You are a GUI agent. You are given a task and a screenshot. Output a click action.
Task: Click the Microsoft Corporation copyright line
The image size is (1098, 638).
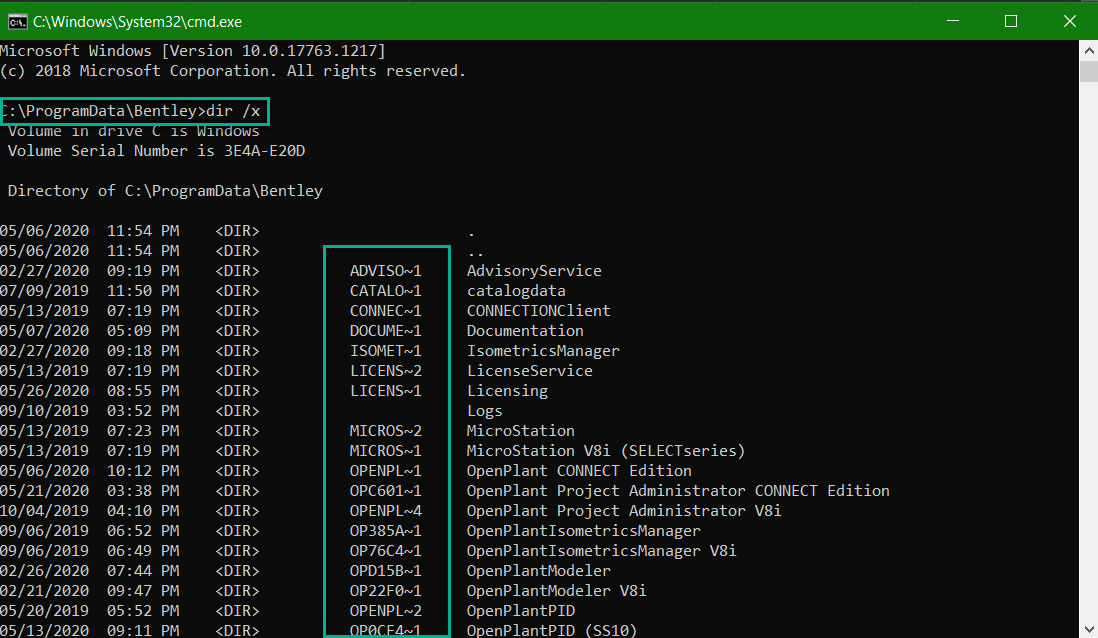[x=233, y=71]
